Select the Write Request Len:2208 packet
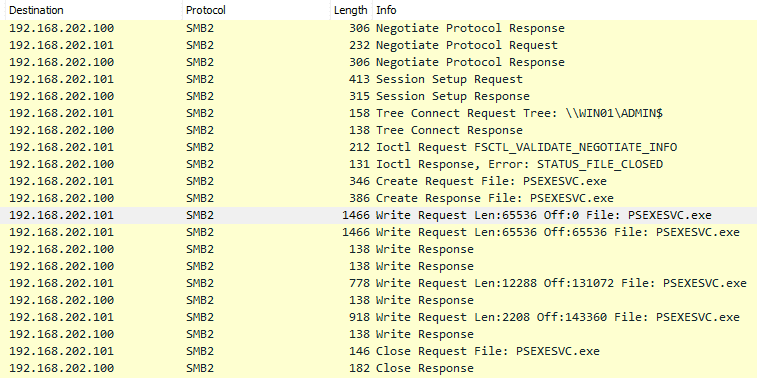 [378, 317]
